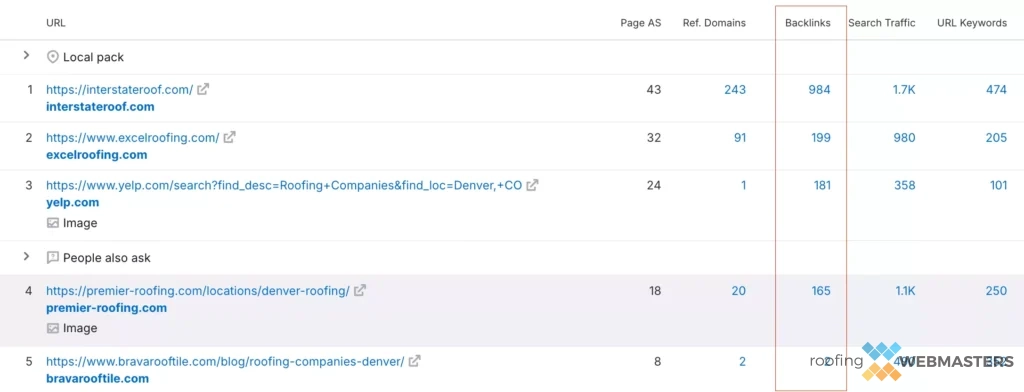
Task: Click the Image icon under premier-roofing.com
Action: (53, 328)
